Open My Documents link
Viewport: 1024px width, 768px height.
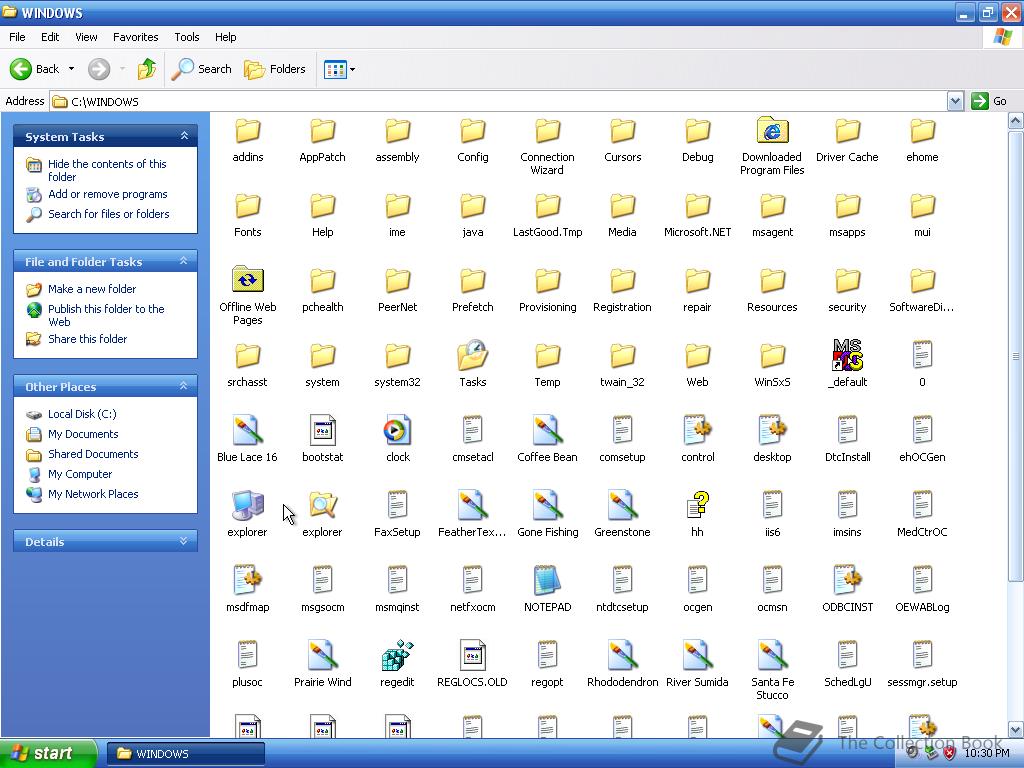point(83,434)
